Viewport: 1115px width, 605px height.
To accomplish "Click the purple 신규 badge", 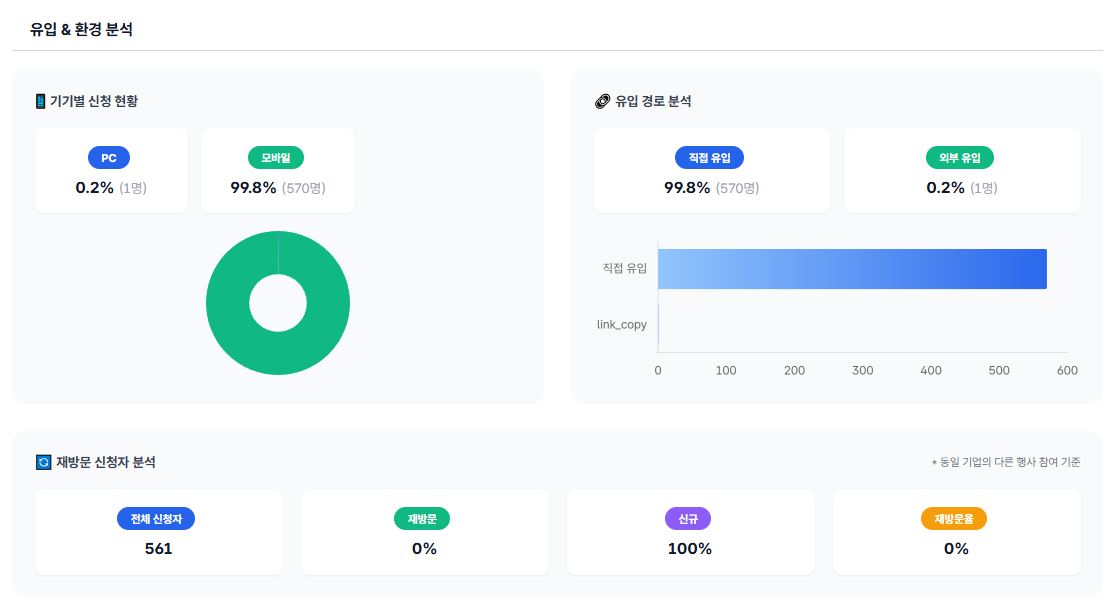I will coord(688,519).
